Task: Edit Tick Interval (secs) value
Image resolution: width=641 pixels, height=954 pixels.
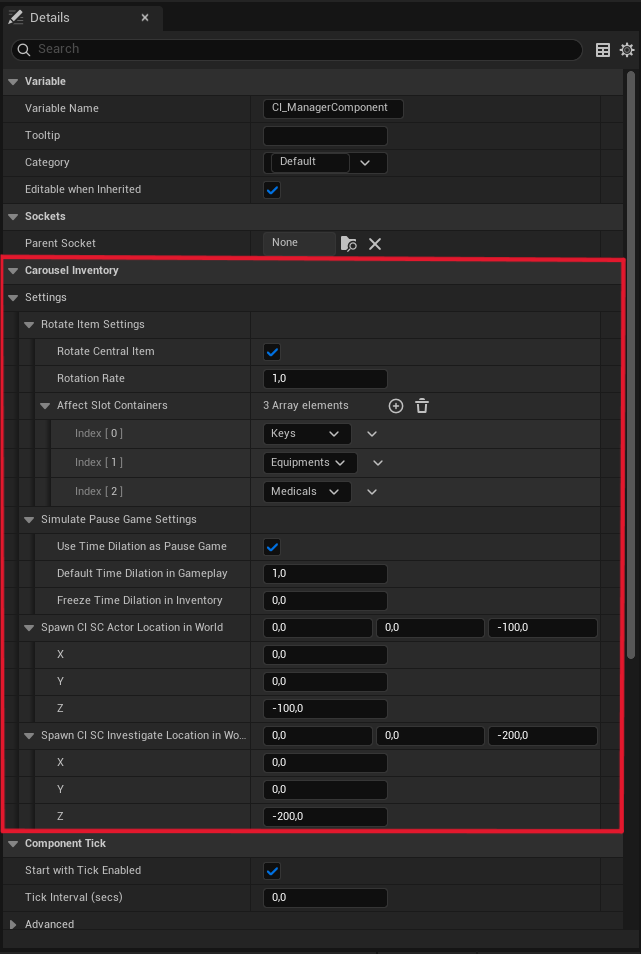Action: click(325, 897)
